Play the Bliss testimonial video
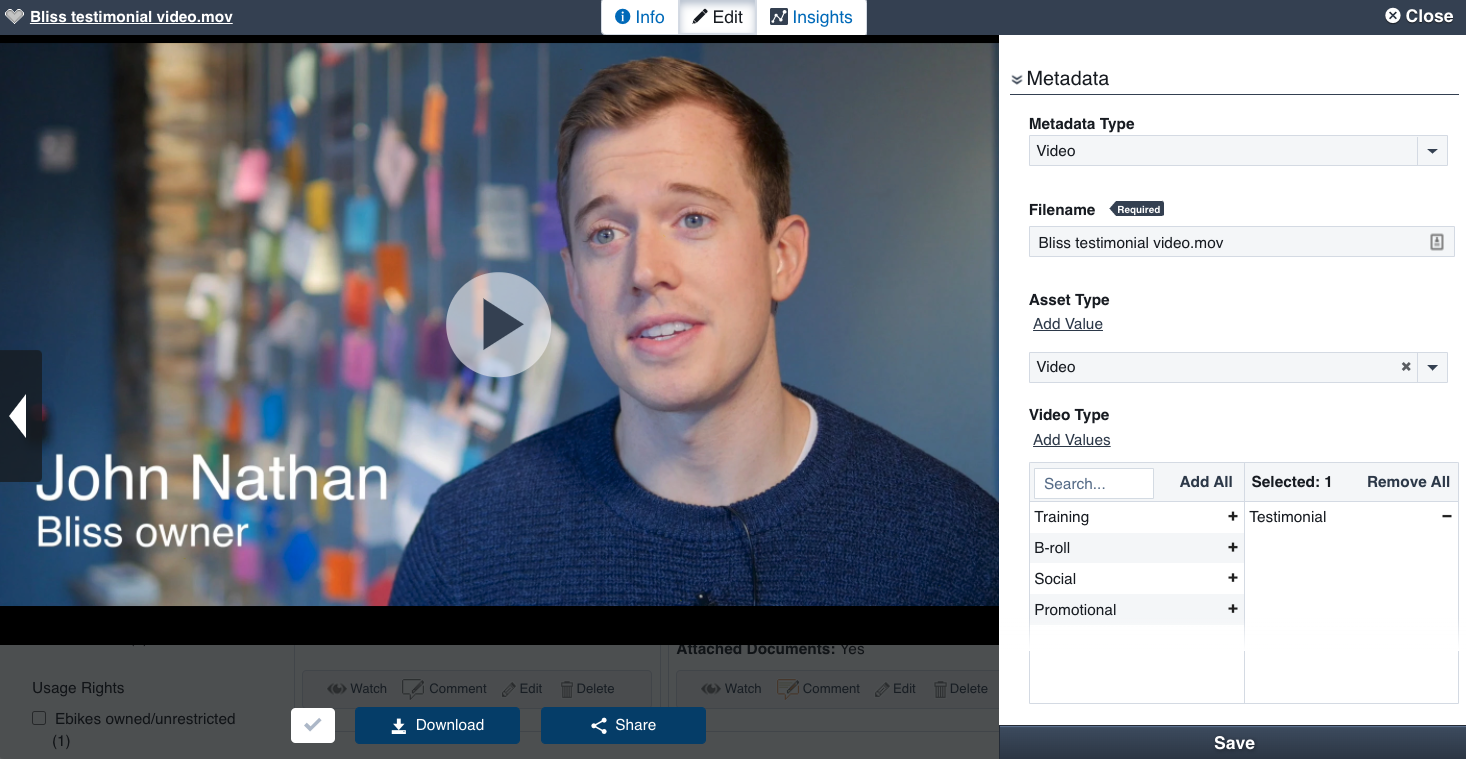 (498, 325)
